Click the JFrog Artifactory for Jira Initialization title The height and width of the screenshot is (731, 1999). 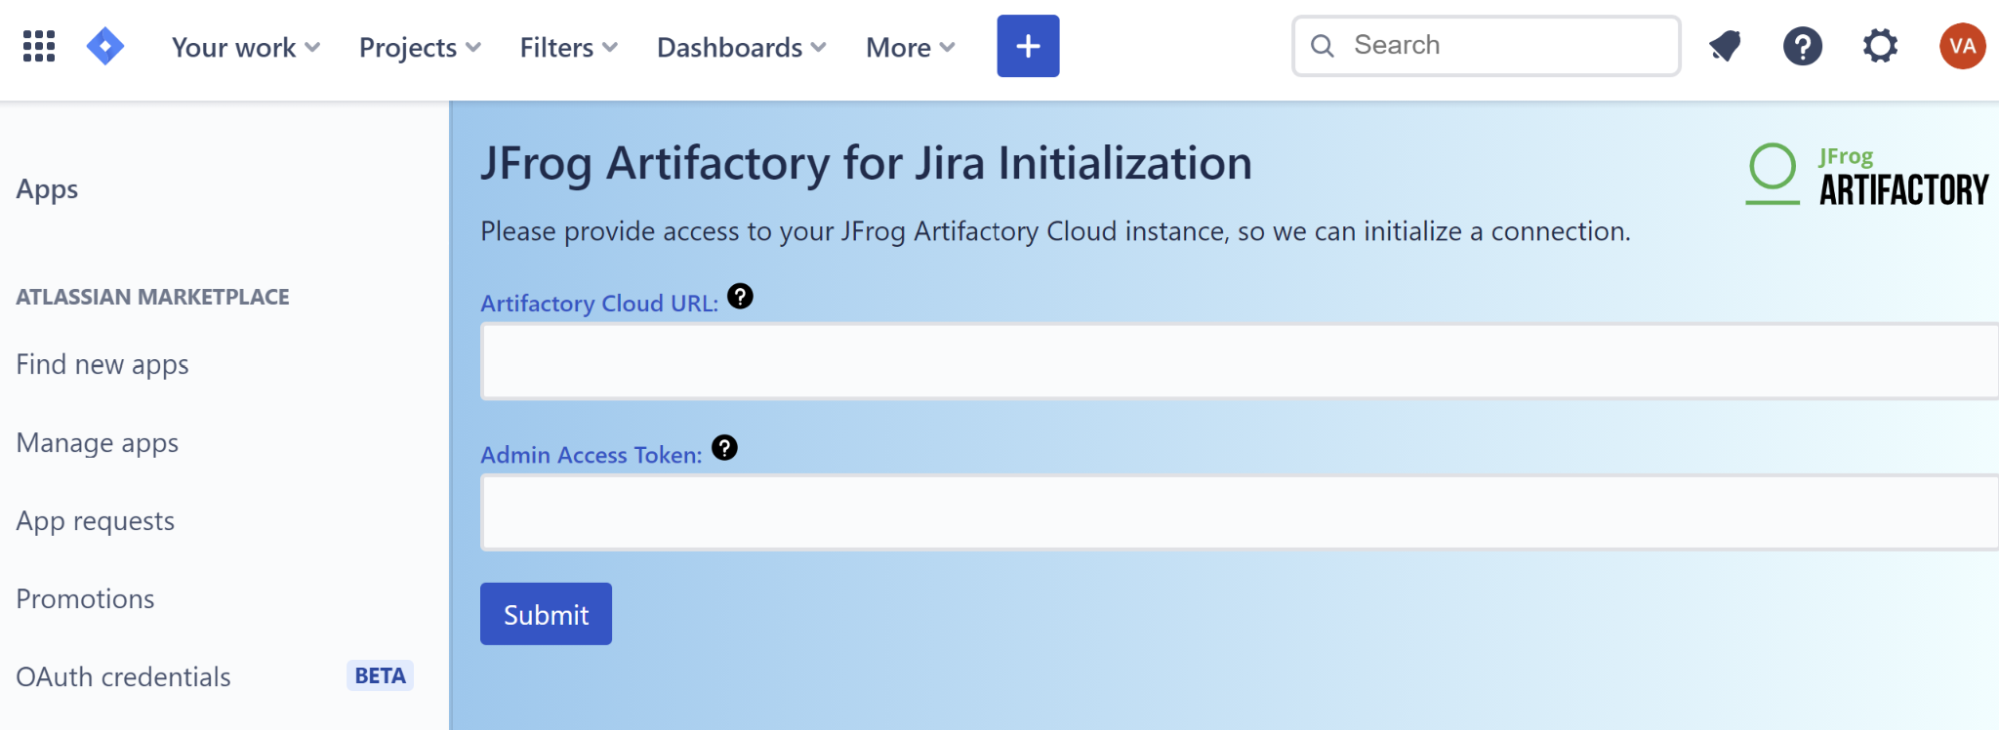click(866, 164)
